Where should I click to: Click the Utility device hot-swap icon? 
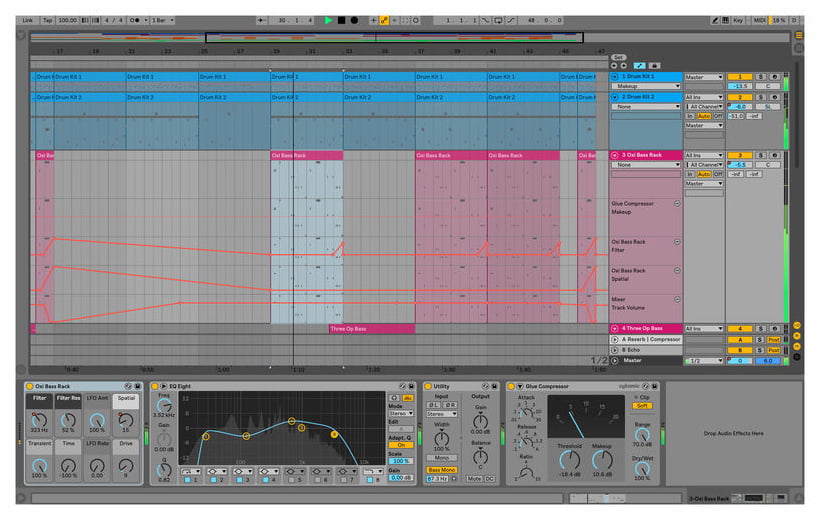point(485,387)
